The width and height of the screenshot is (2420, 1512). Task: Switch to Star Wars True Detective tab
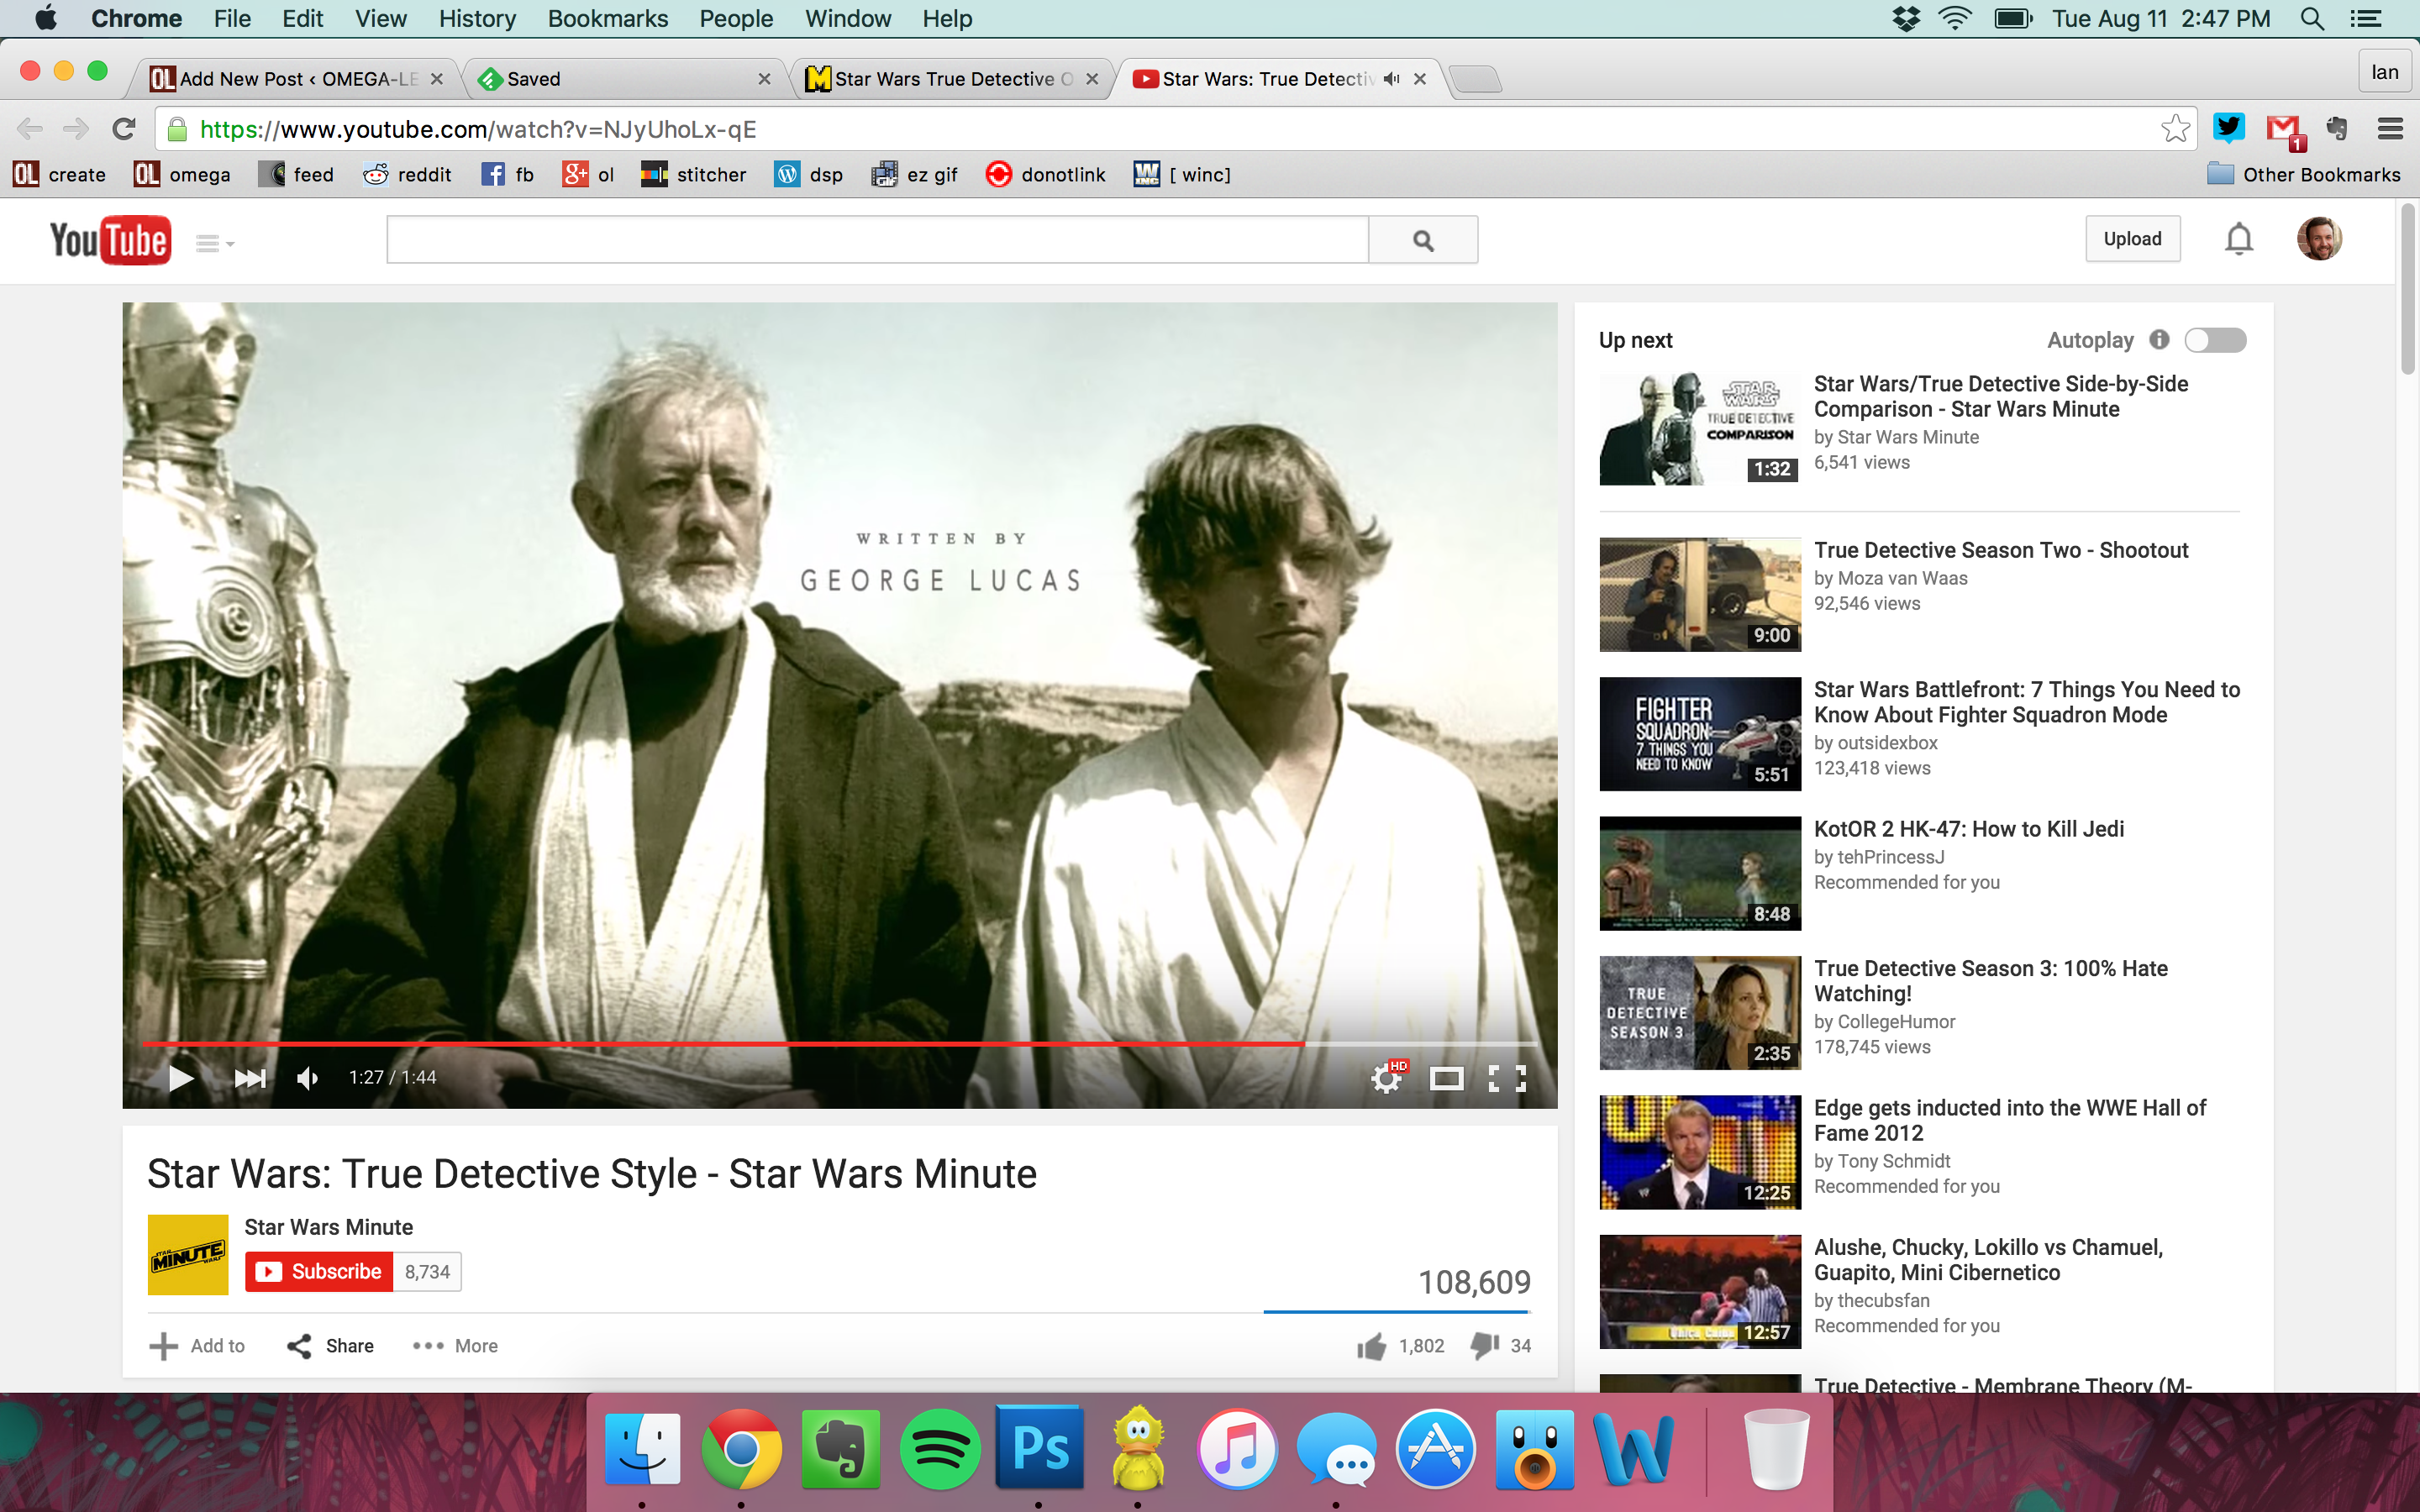(x=950, y=79)
